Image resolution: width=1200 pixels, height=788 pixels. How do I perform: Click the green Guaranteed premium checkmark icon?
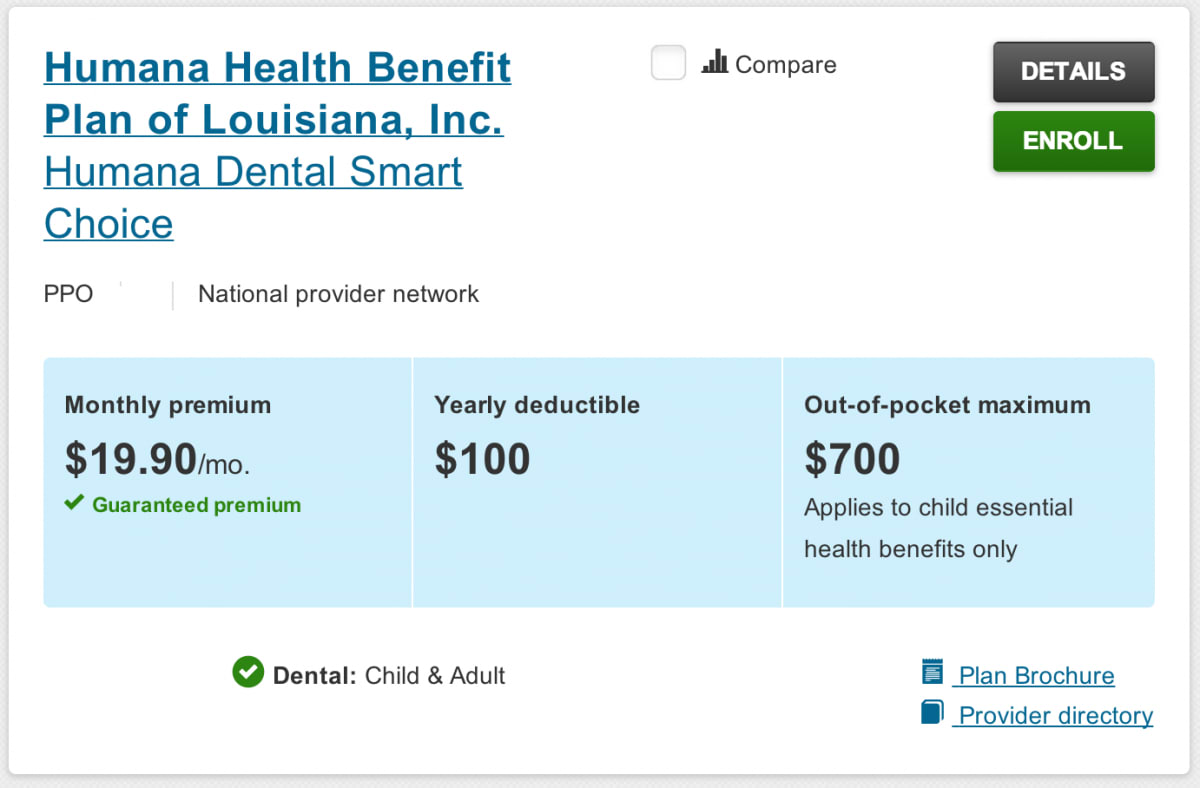74,503
